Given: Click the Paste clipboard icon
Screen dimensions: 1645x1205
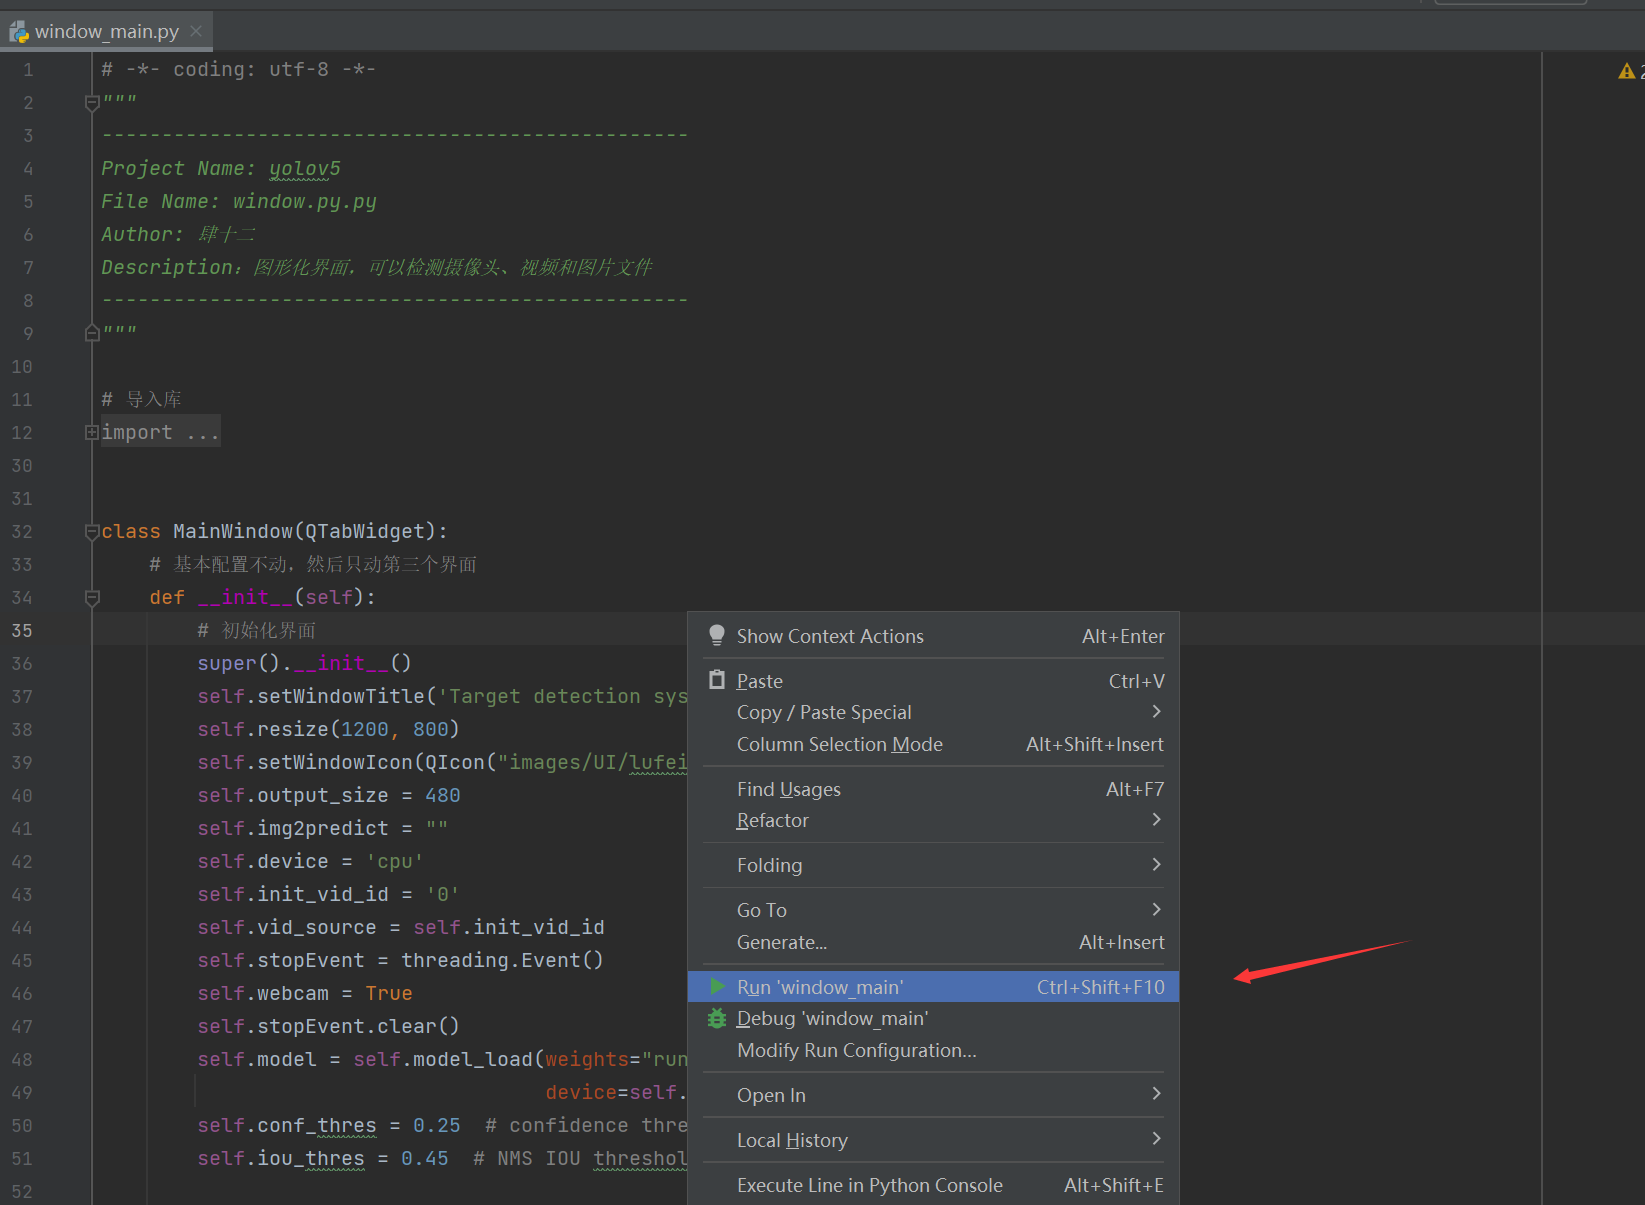Looking at the screenshot, I should point(716,680).
